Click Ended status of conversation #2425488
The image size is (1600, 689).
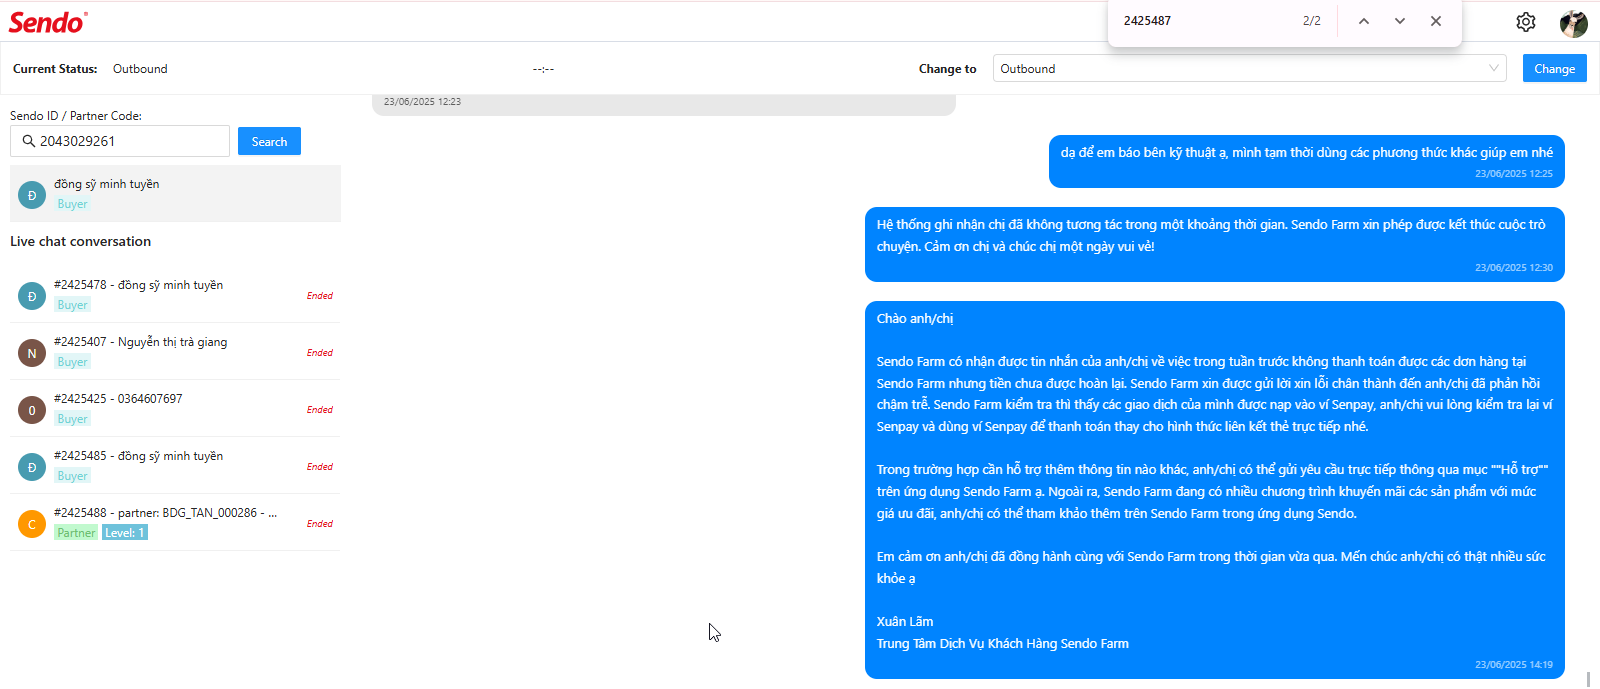[320, 524]
